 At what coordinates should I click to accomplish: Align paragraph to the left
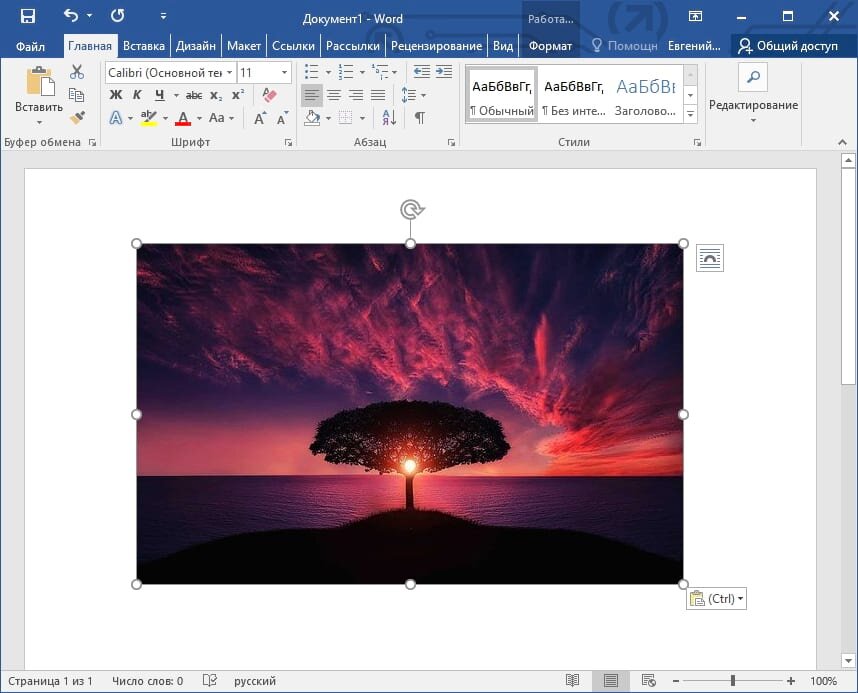coord(311,95)
